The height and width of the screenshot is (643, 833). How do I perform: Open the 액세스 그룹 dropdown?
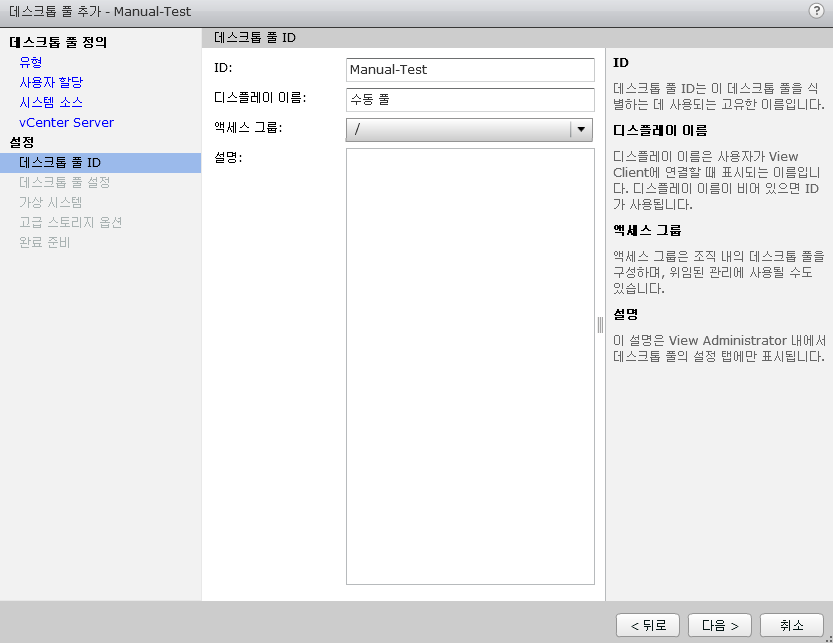point(469,129)
